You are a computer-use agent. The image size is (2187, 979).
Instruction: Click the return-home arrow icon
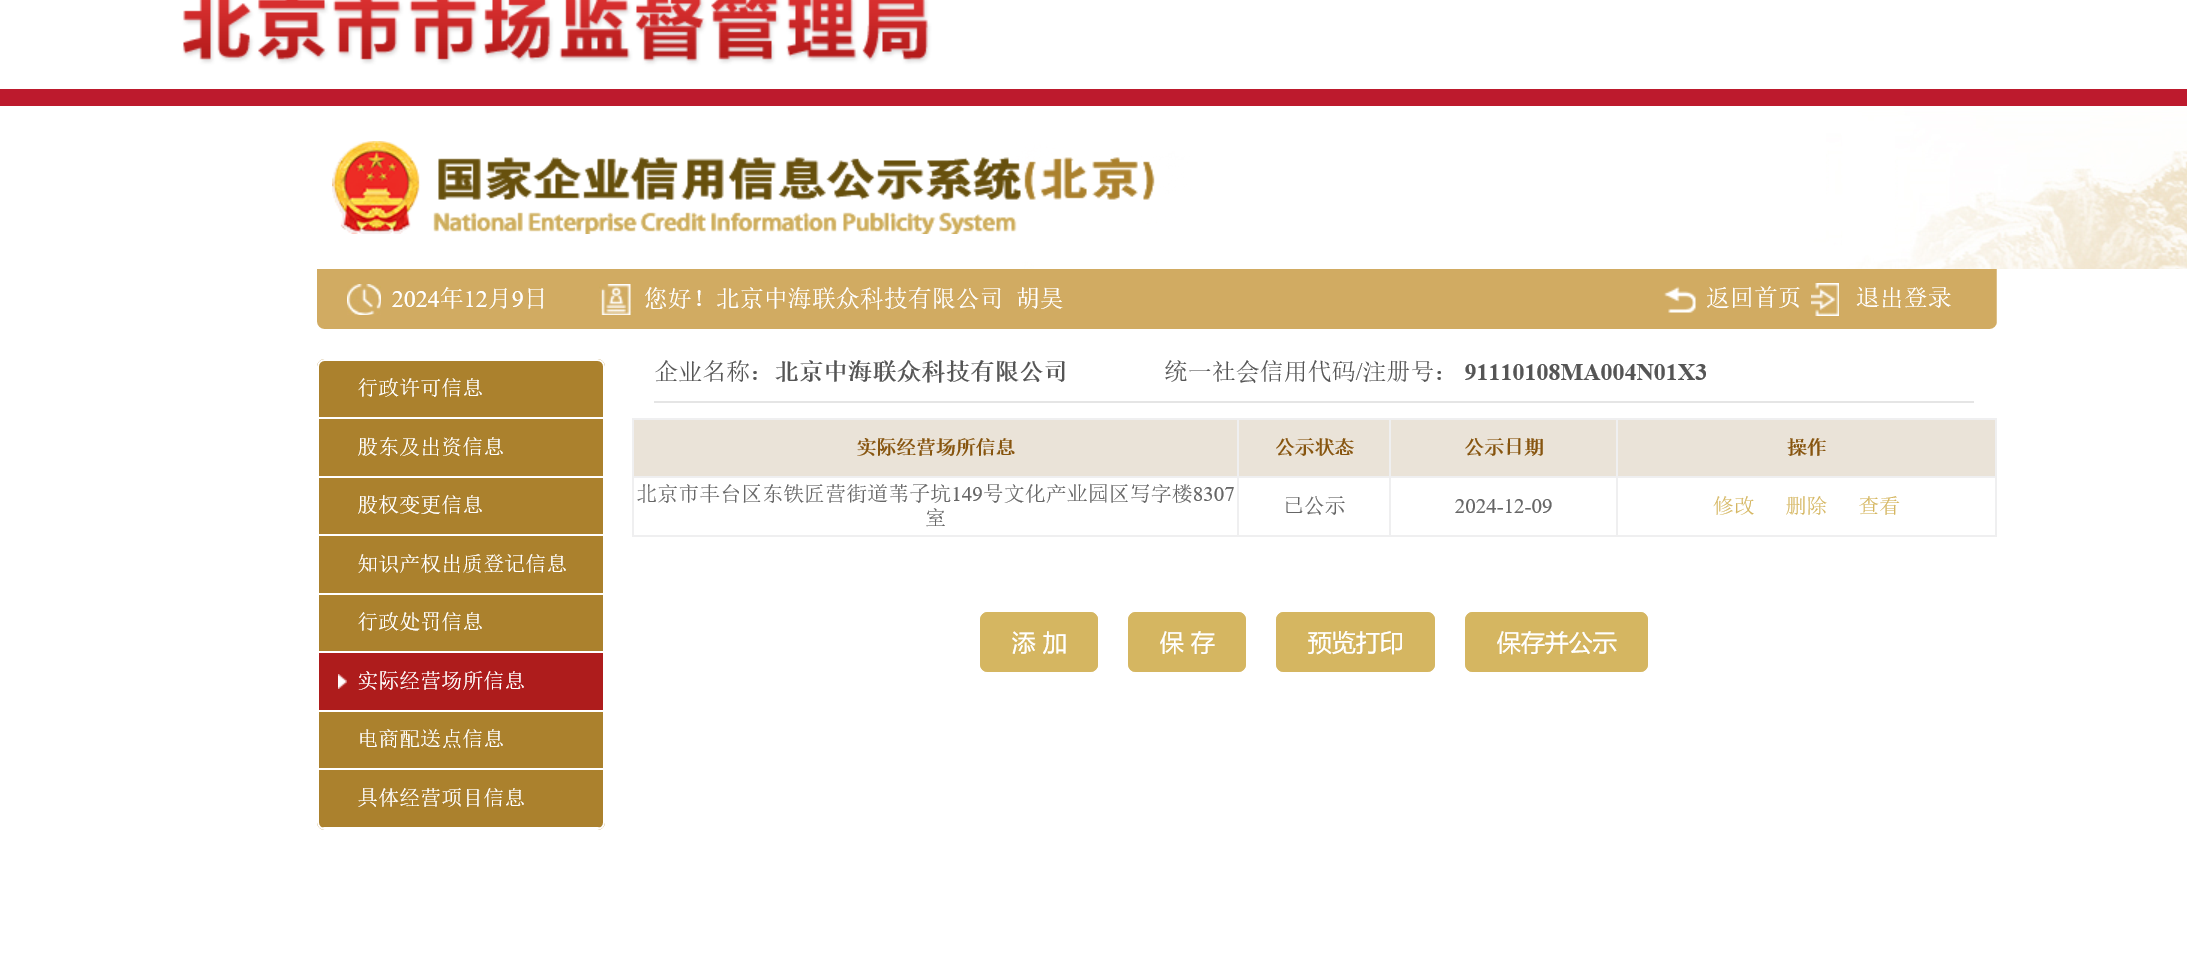pyautogui.click(x=1680, y=299)
